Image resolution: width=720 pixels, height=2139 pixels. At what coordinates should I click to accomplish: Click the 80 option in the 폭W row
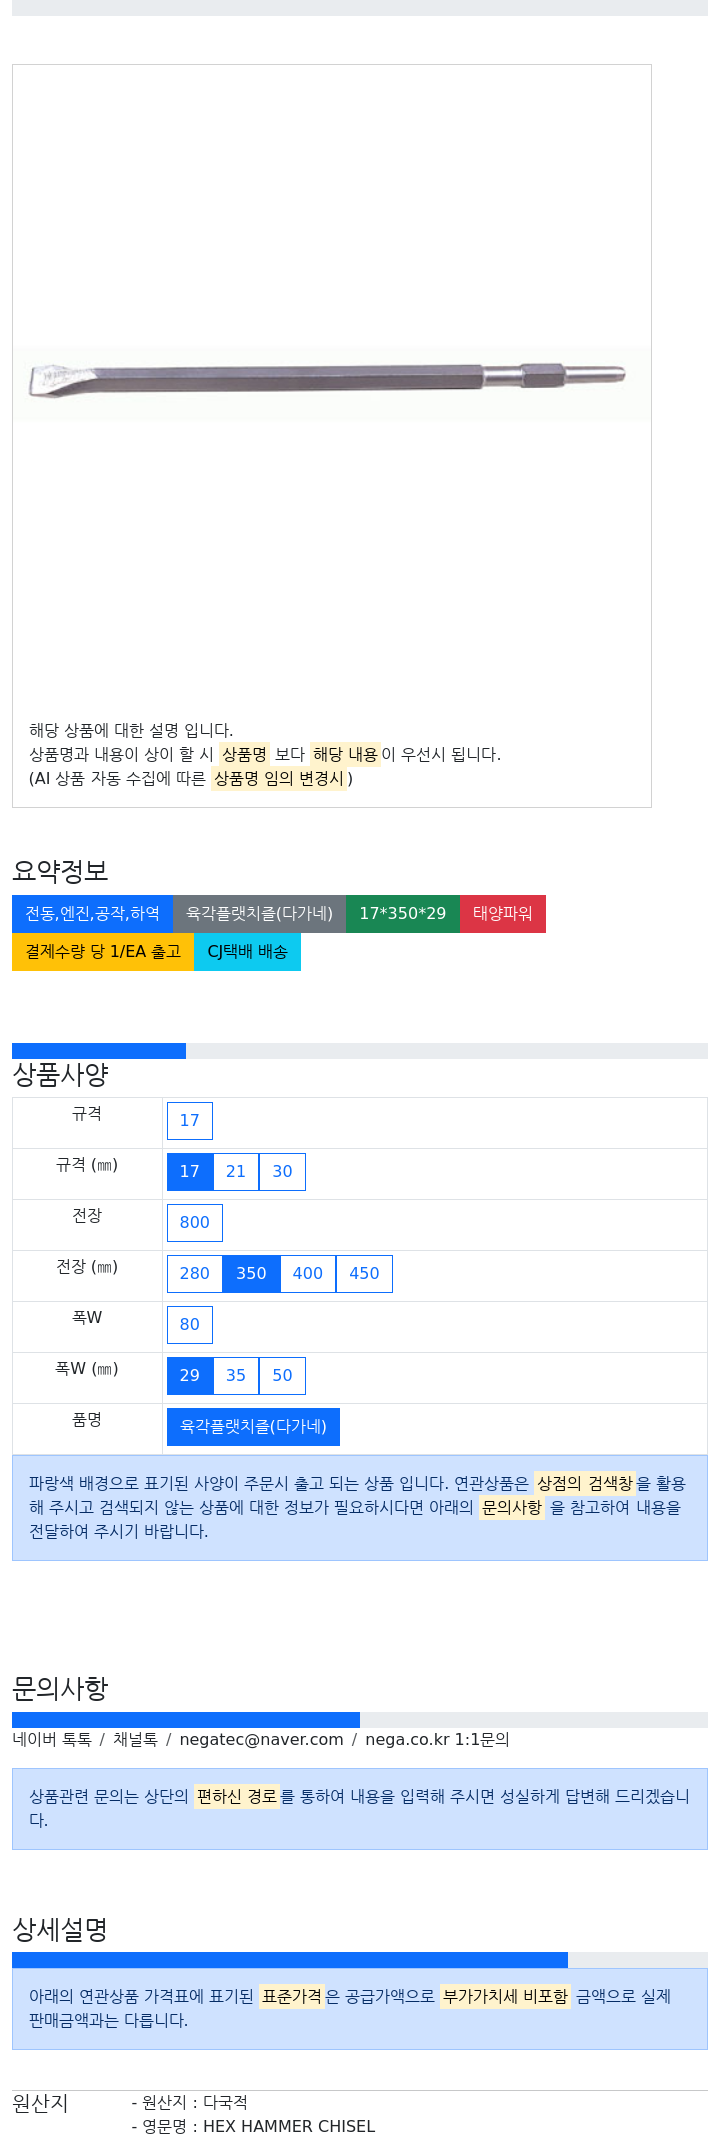pos(190,1325)
